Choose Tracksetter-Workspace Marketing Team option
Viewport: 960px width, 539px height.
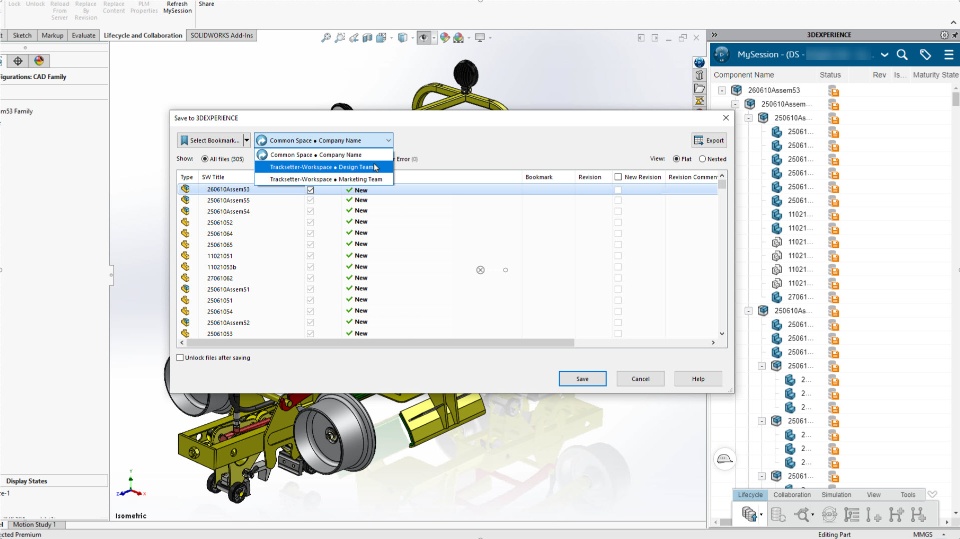(324, 179)
